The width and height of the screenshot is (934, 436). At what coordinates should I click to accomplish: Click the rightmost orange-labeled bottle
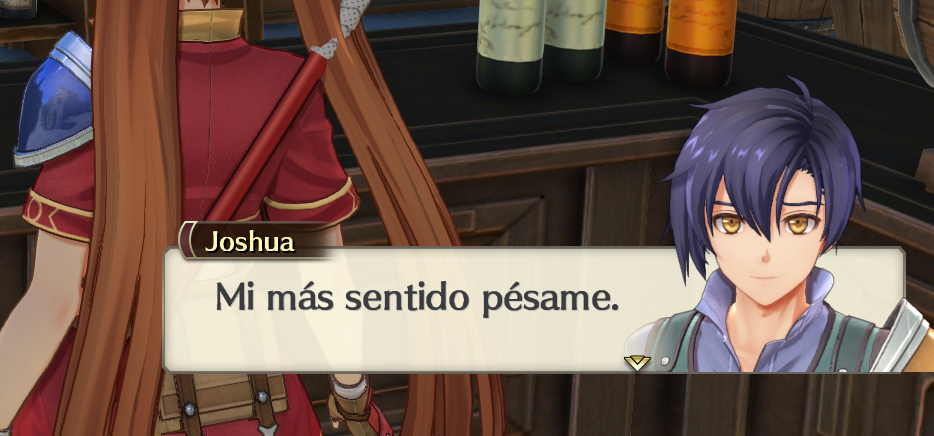(x=700, y=42)
